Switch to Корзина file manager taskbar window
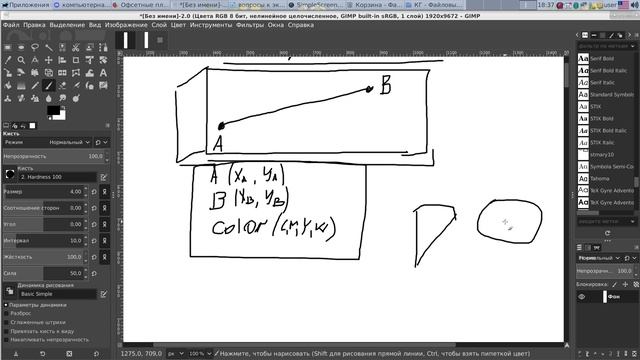 pos(374,5)
